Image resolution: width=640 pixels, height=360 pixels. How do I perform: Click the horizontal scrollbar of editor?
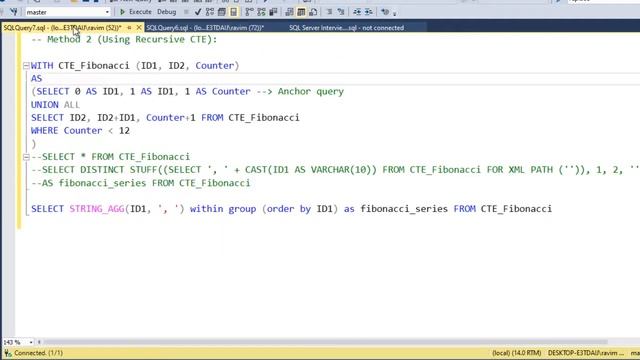pyautogui.click(x=325, y=342)
